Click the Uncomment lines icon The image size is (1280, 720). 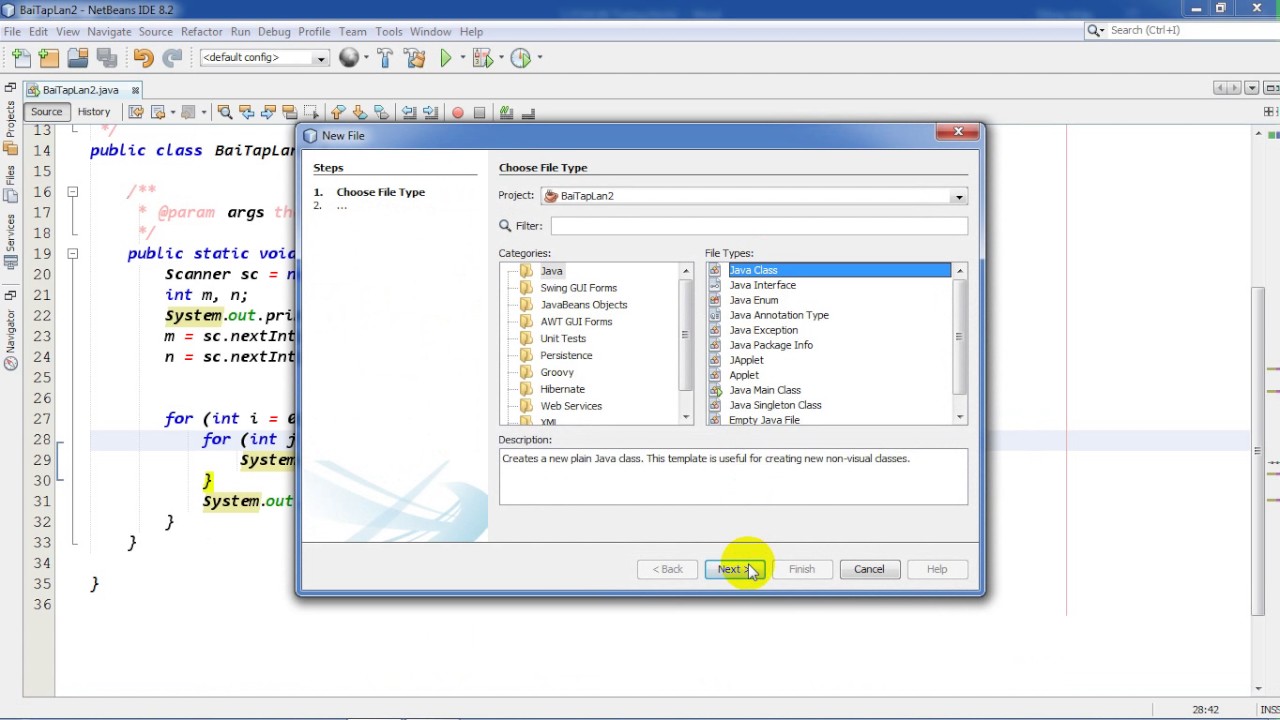(528, 112)
